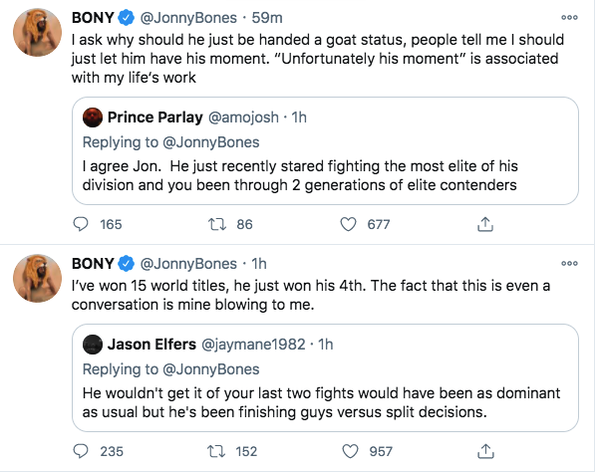Share the first BONY tweet
The height and width of the screenshot is (472, 600).
pos(485,224)
